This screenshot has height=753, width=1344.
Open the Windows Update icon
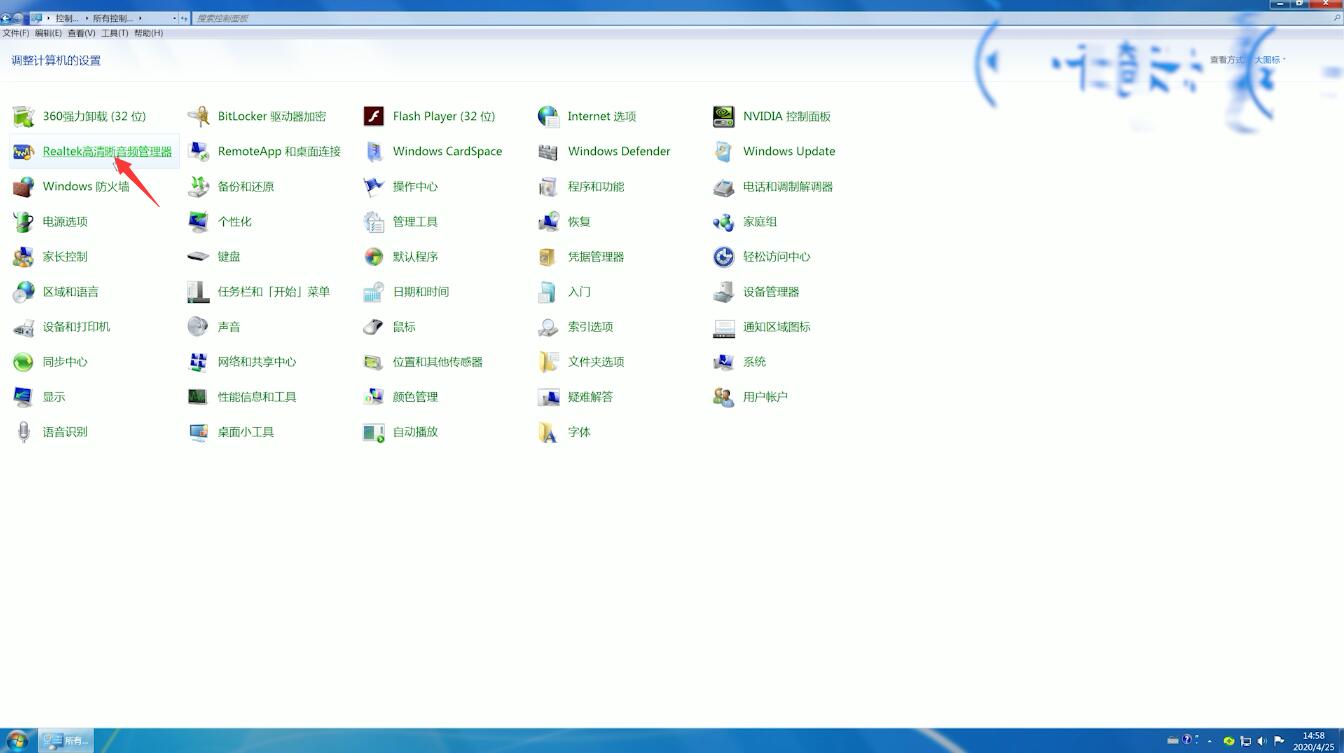[724, 152]
